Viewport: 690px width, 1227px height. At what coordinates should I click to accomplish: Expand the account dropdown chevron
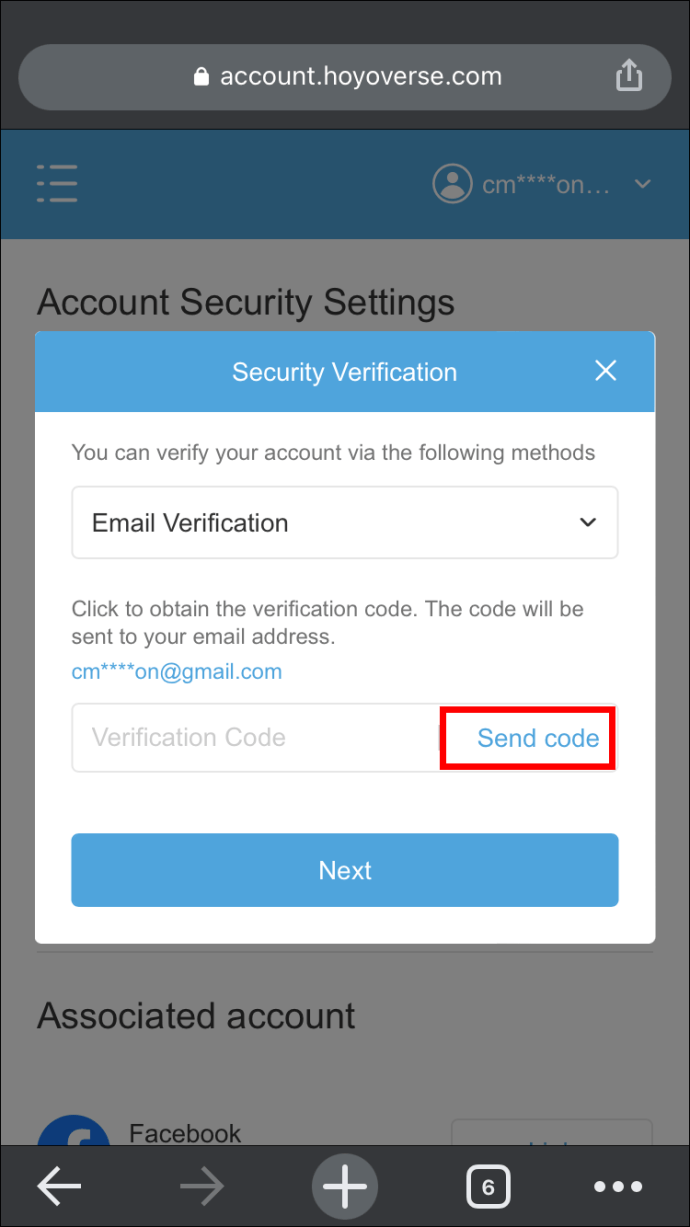coord(643,184)
